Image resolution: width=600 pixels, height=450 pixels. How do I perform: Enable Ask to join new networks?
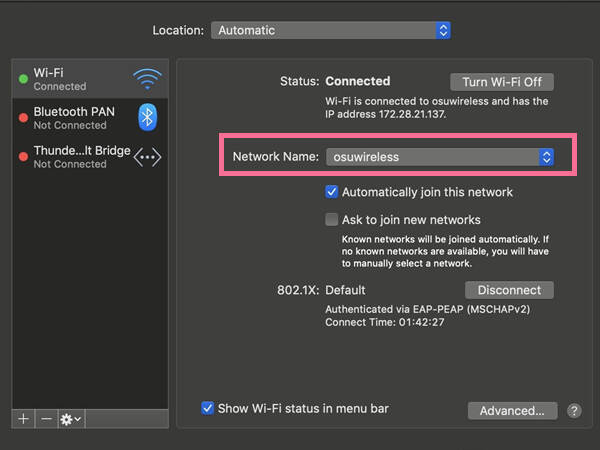331,220
